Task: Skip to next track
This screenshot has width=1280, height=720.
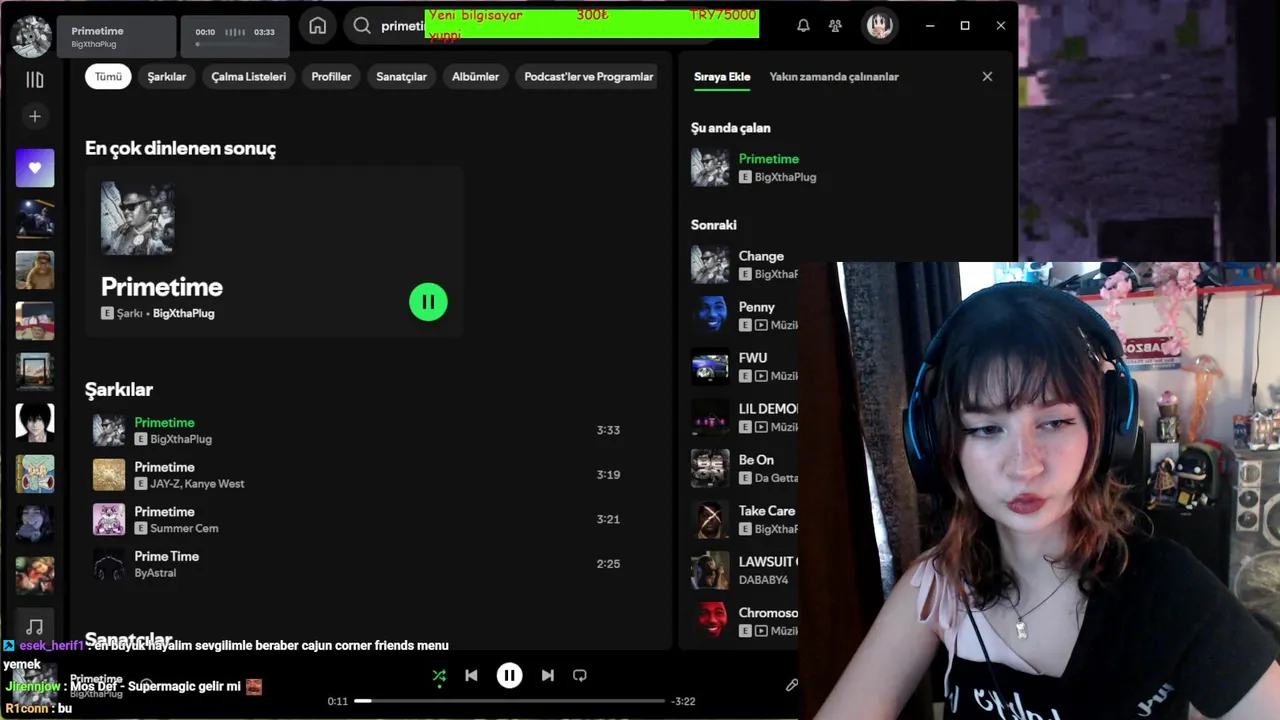Action: click(x=547, y=676)
